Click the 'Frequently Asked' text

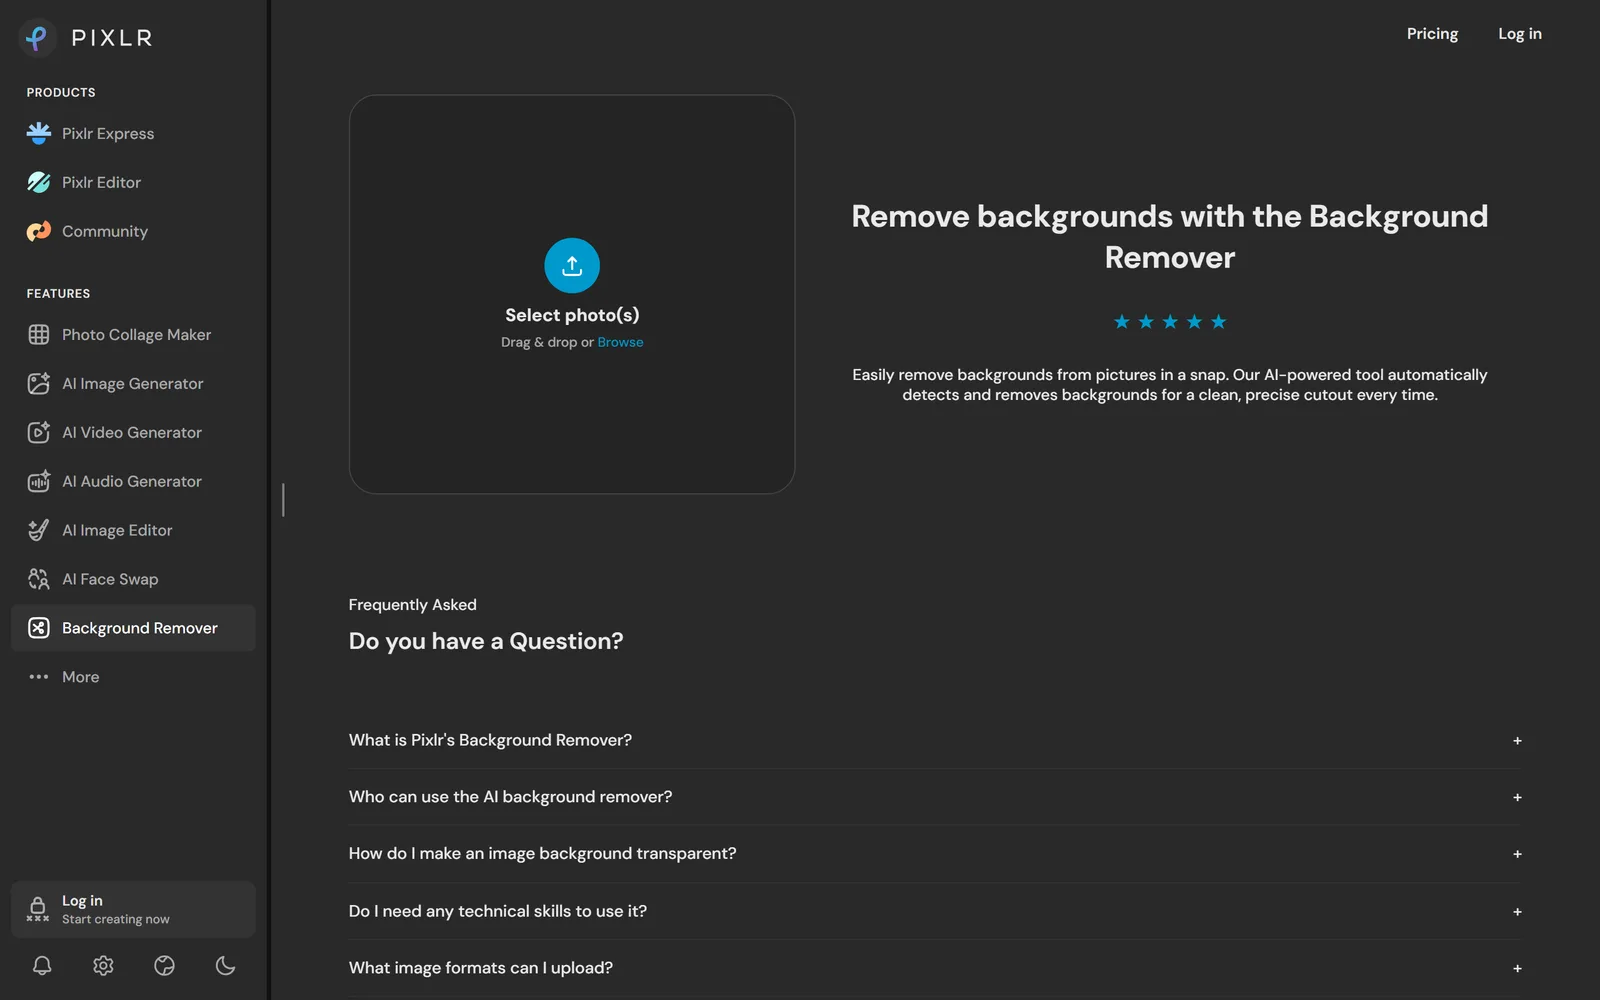tap(413, 605)
